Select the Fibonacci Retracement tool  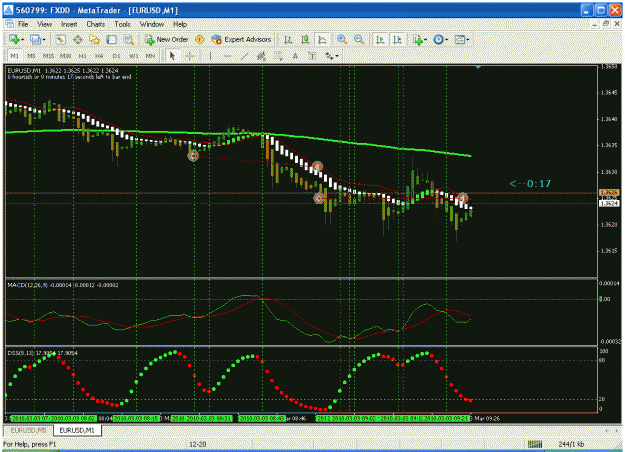[278, 56]
